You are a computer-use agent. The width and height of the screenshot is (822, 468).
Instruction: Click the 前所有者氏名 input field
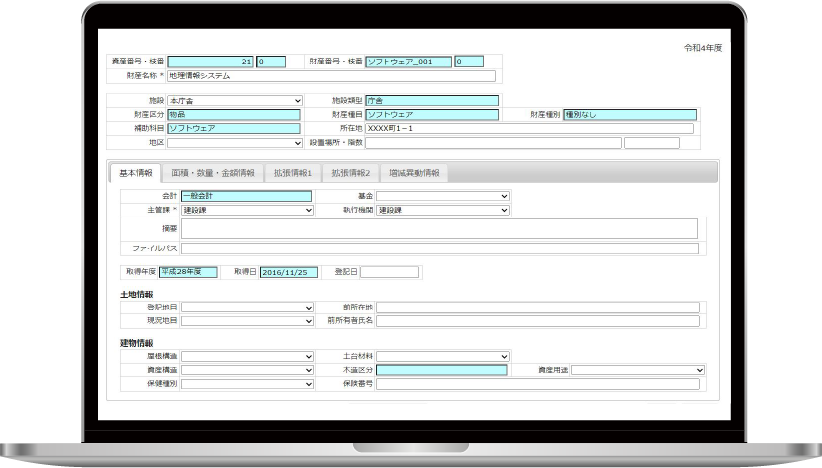click(x=538, y=321)
